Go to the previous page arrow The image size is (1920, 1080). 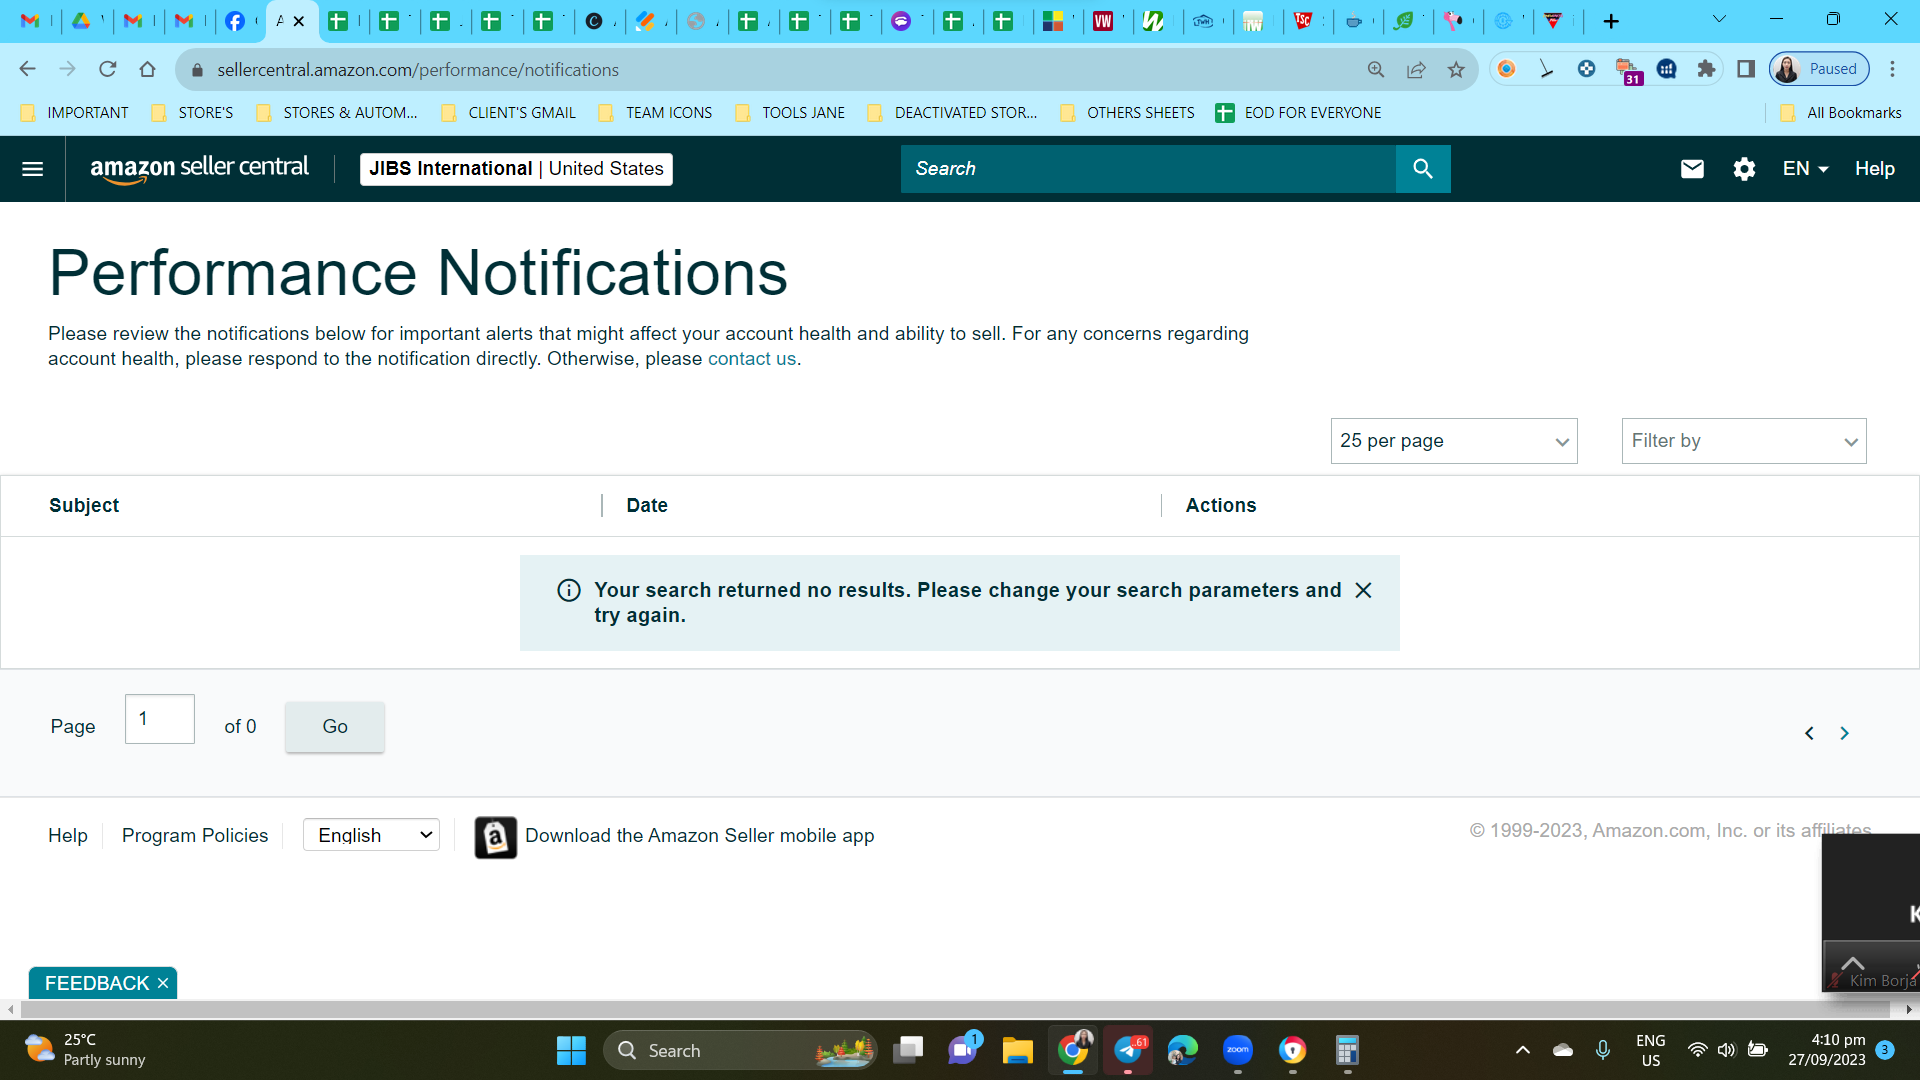tap(1809, 733)
